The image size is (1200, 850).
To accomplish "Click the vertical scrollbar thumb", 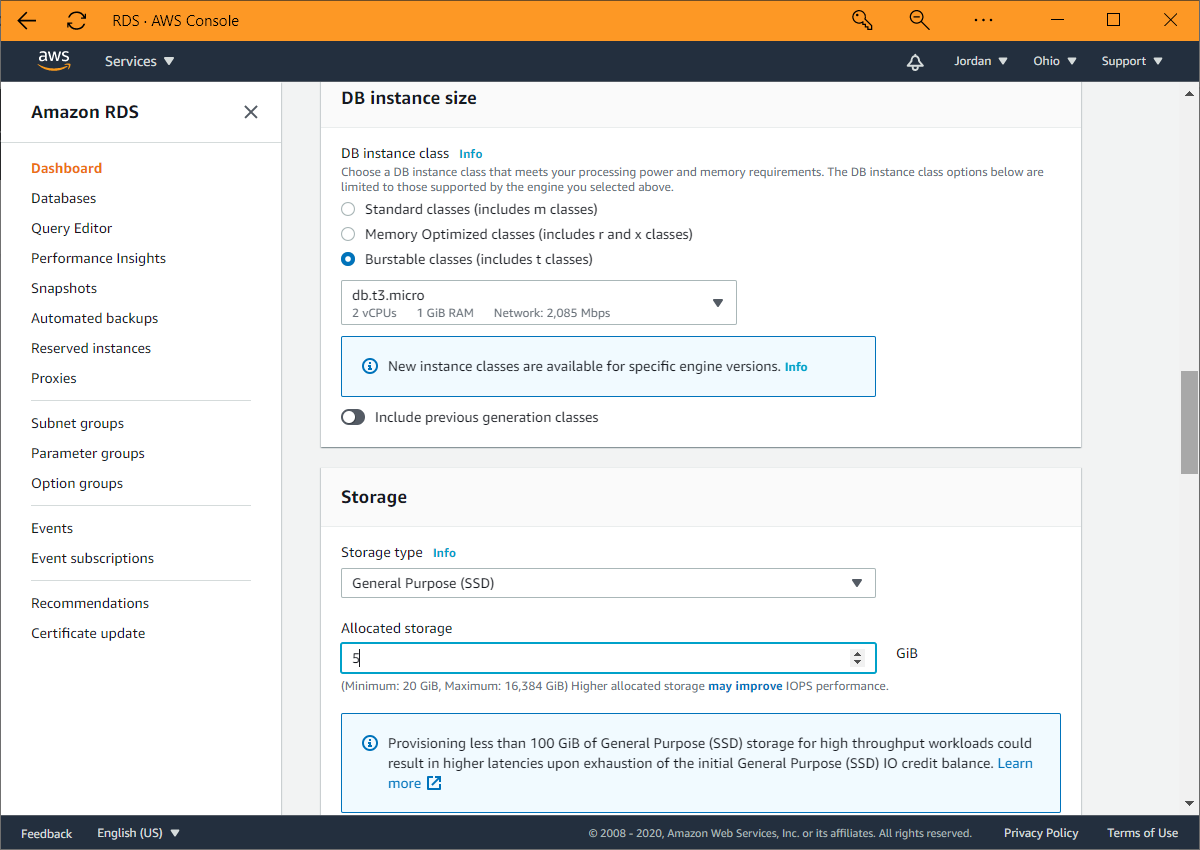I will pyautogui.click(x=1189, y=422).
